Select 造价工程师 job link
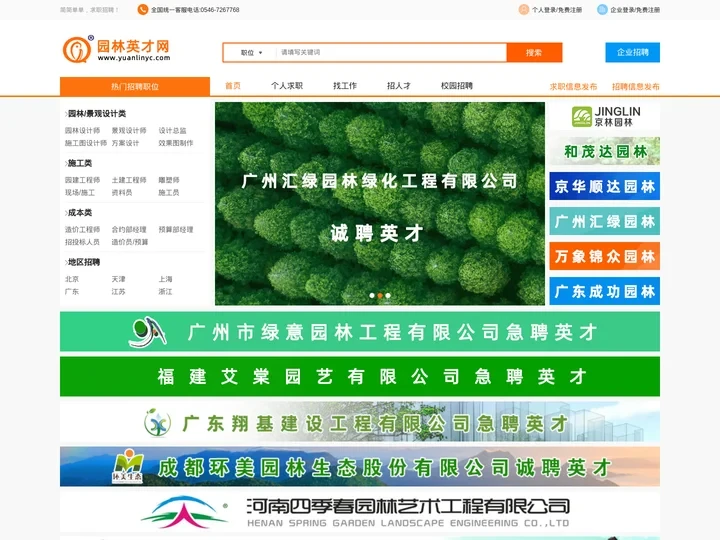 click(82, 230)
